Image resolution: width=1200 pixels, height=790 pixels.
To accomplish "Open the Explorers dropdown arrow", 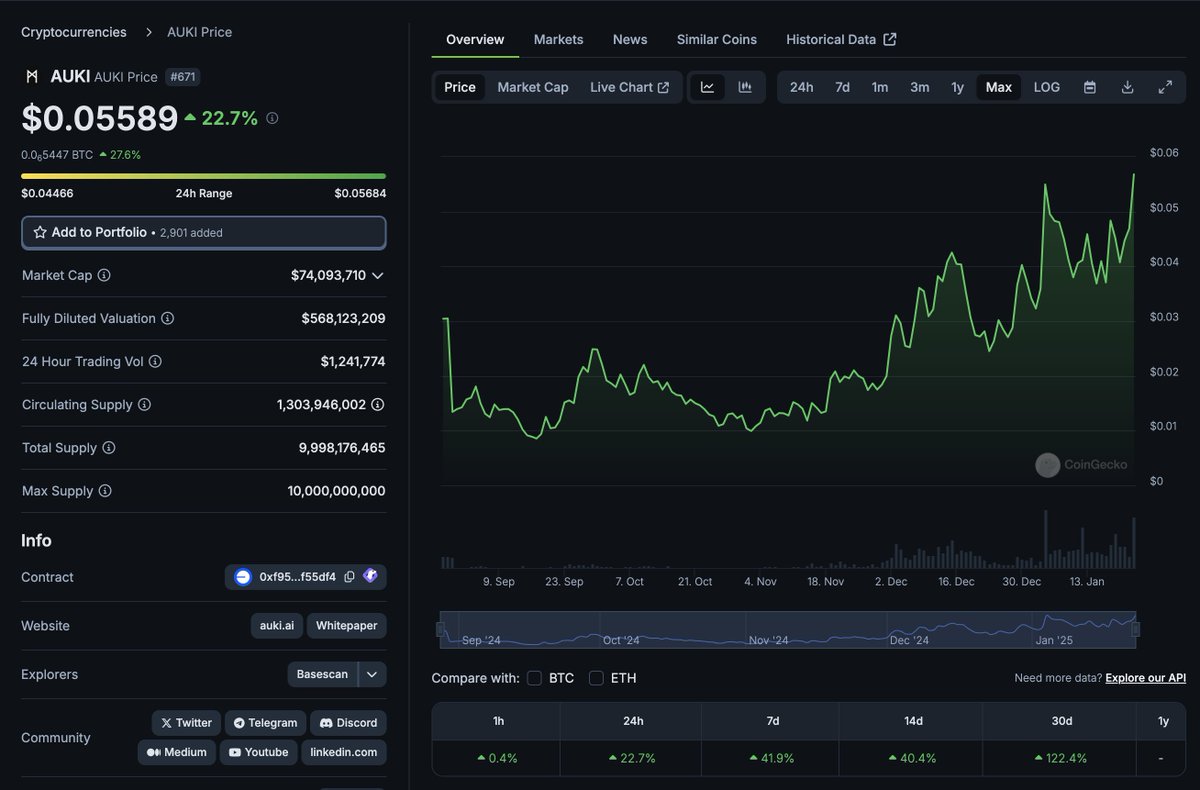I will pos(372,674).
